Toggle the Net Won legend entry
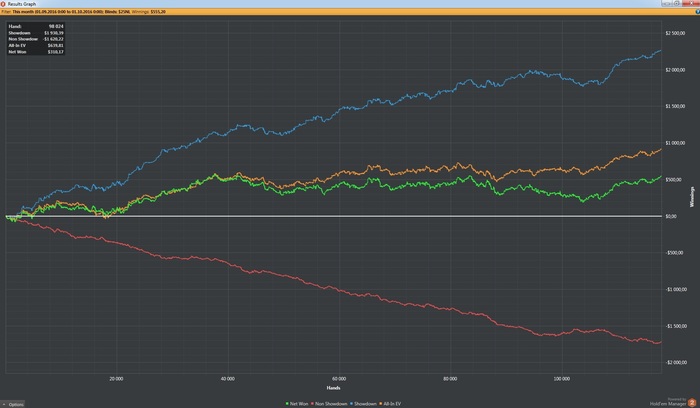700x408 pixels. [x=297, y=404]
